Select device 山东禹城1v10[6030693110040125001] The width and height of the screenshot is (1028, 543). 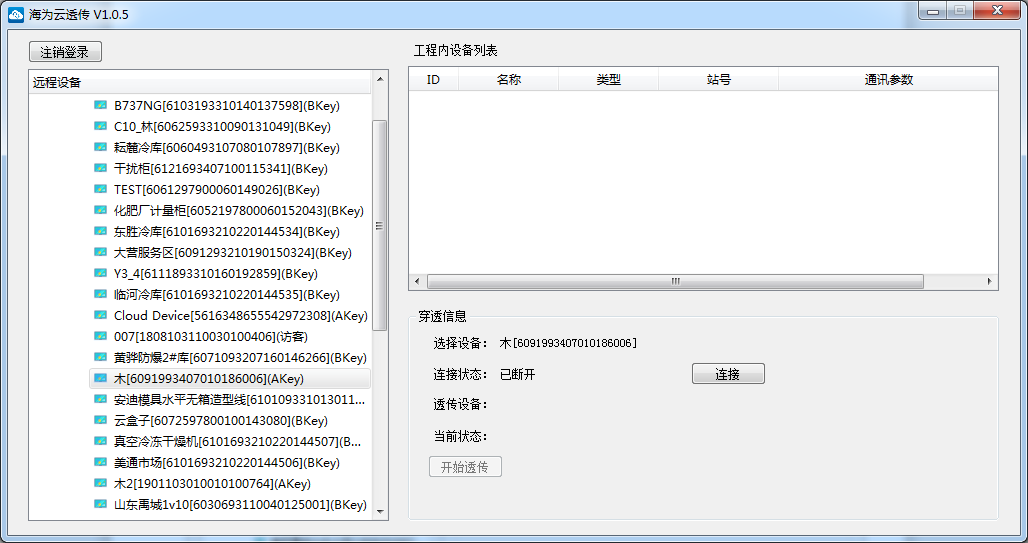point(240,504)
